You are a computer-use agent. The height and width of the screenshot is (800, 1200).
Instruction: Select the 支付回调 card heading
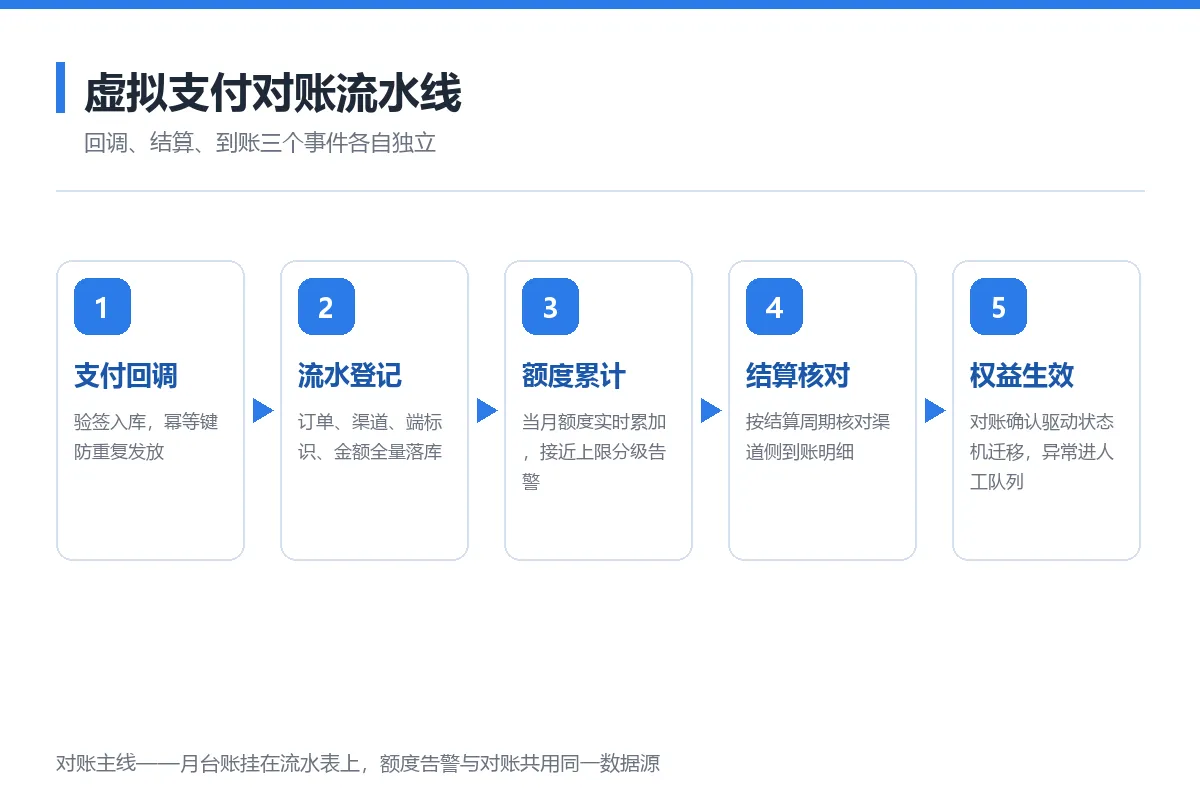tap(126, 376)
